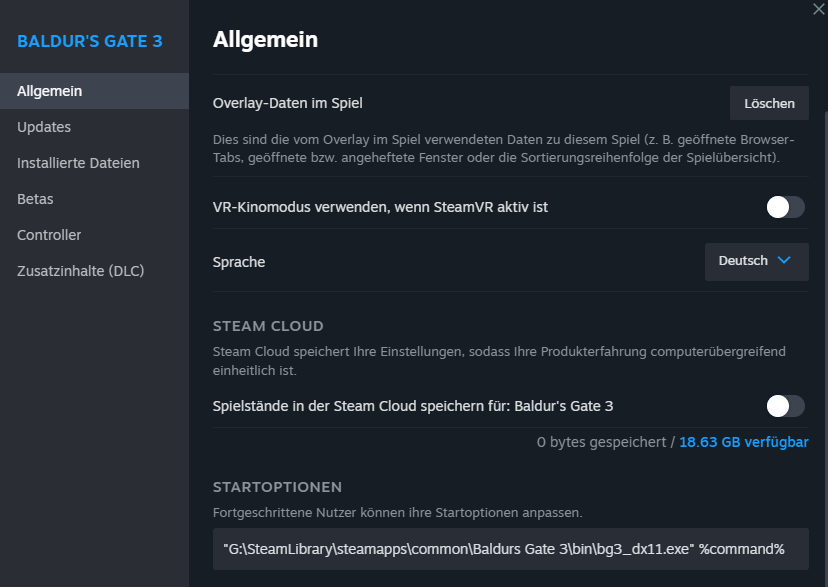Click the BALDUR'S GATE 3 title

click(x=90, y=41)
